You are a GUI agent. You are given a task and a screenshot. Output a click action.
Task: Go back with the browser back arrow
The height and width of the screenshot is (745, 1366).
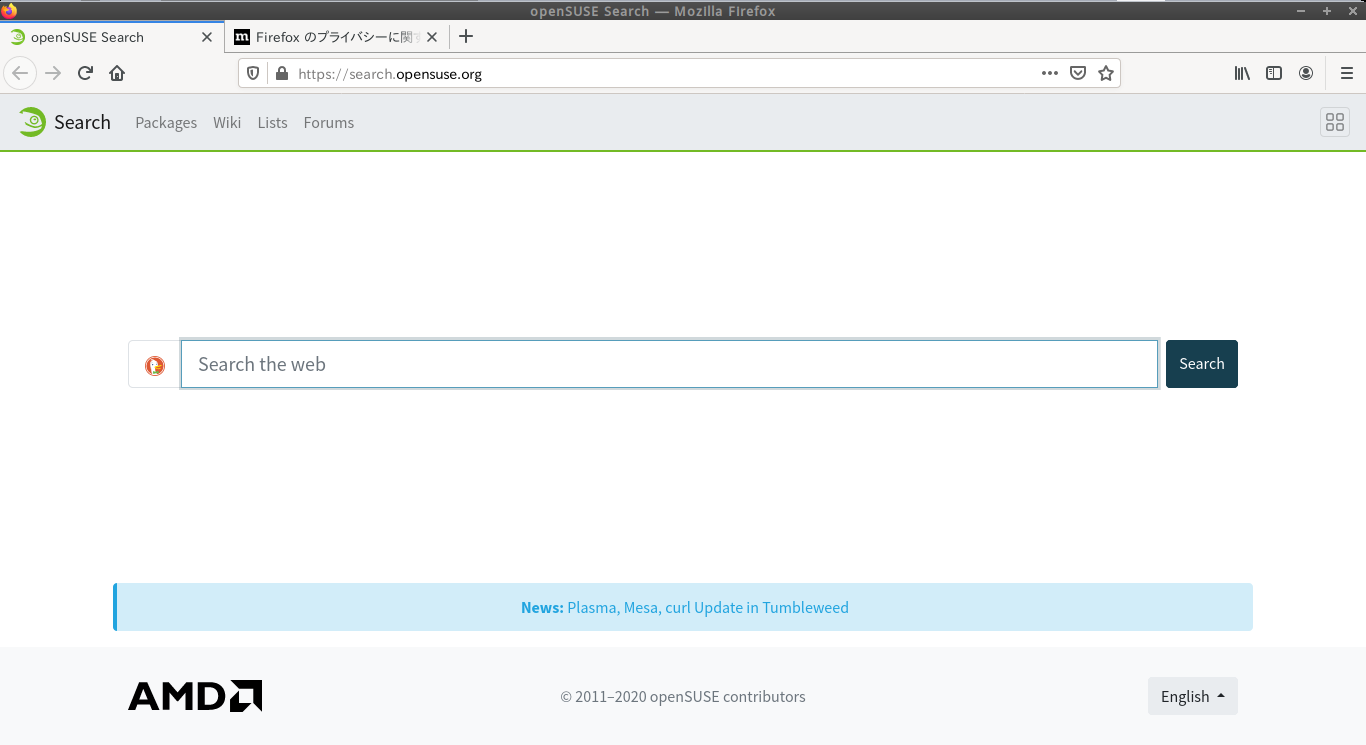click(20, 73)
